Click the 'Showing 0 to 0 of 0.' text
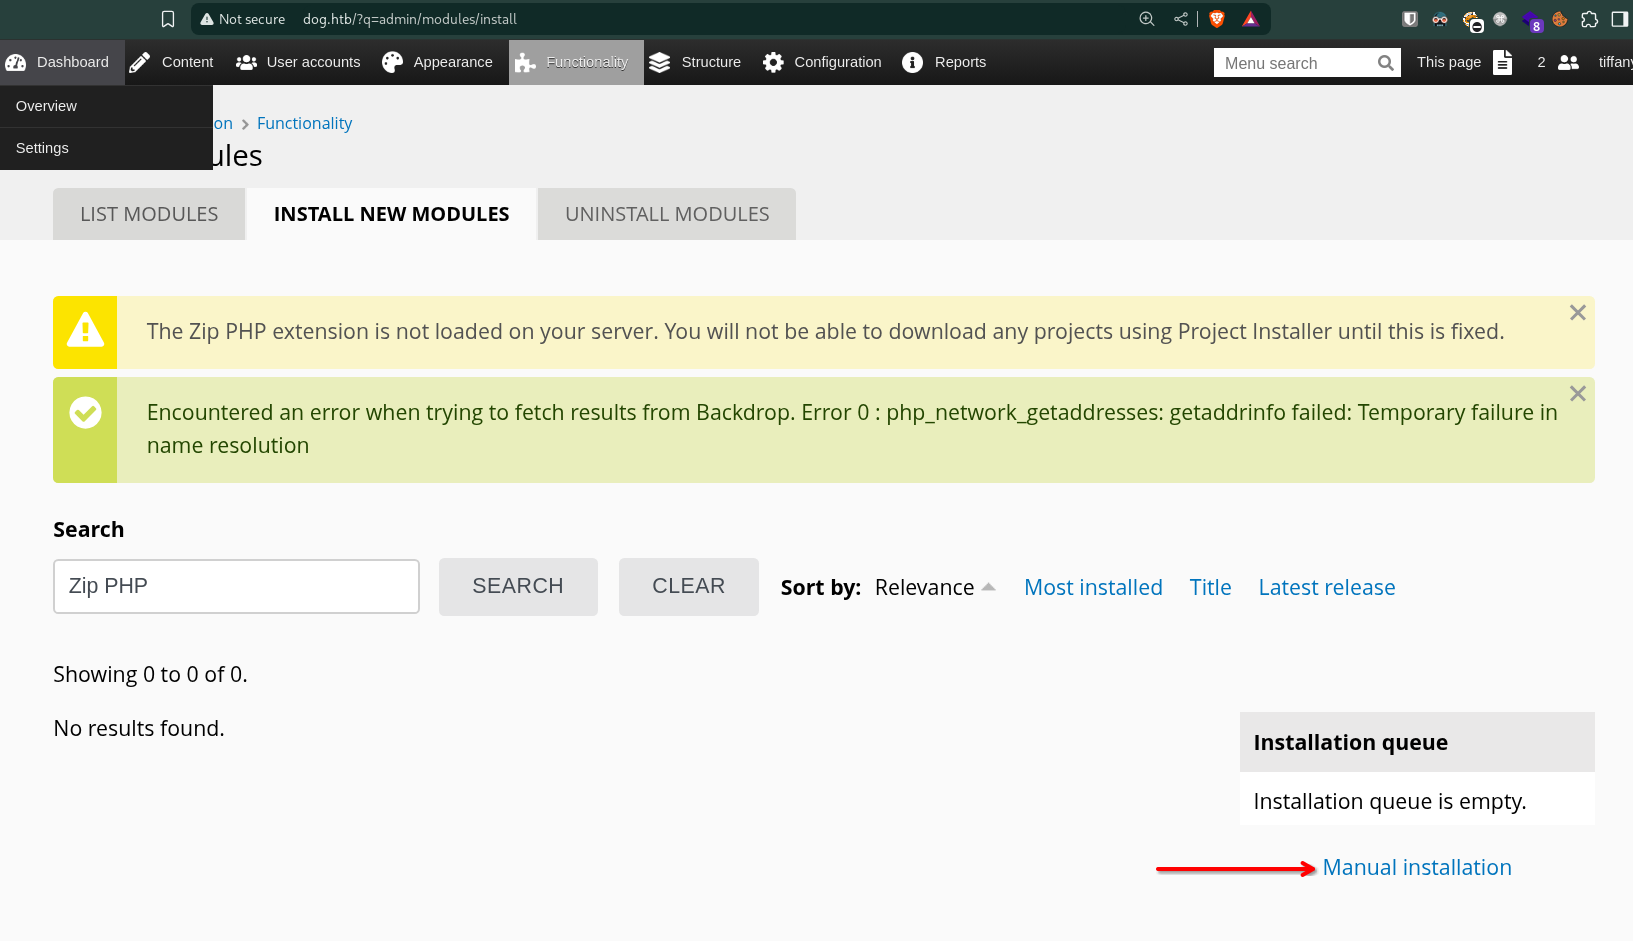The height and width of the screenshot is (941, 1633). 150,675
